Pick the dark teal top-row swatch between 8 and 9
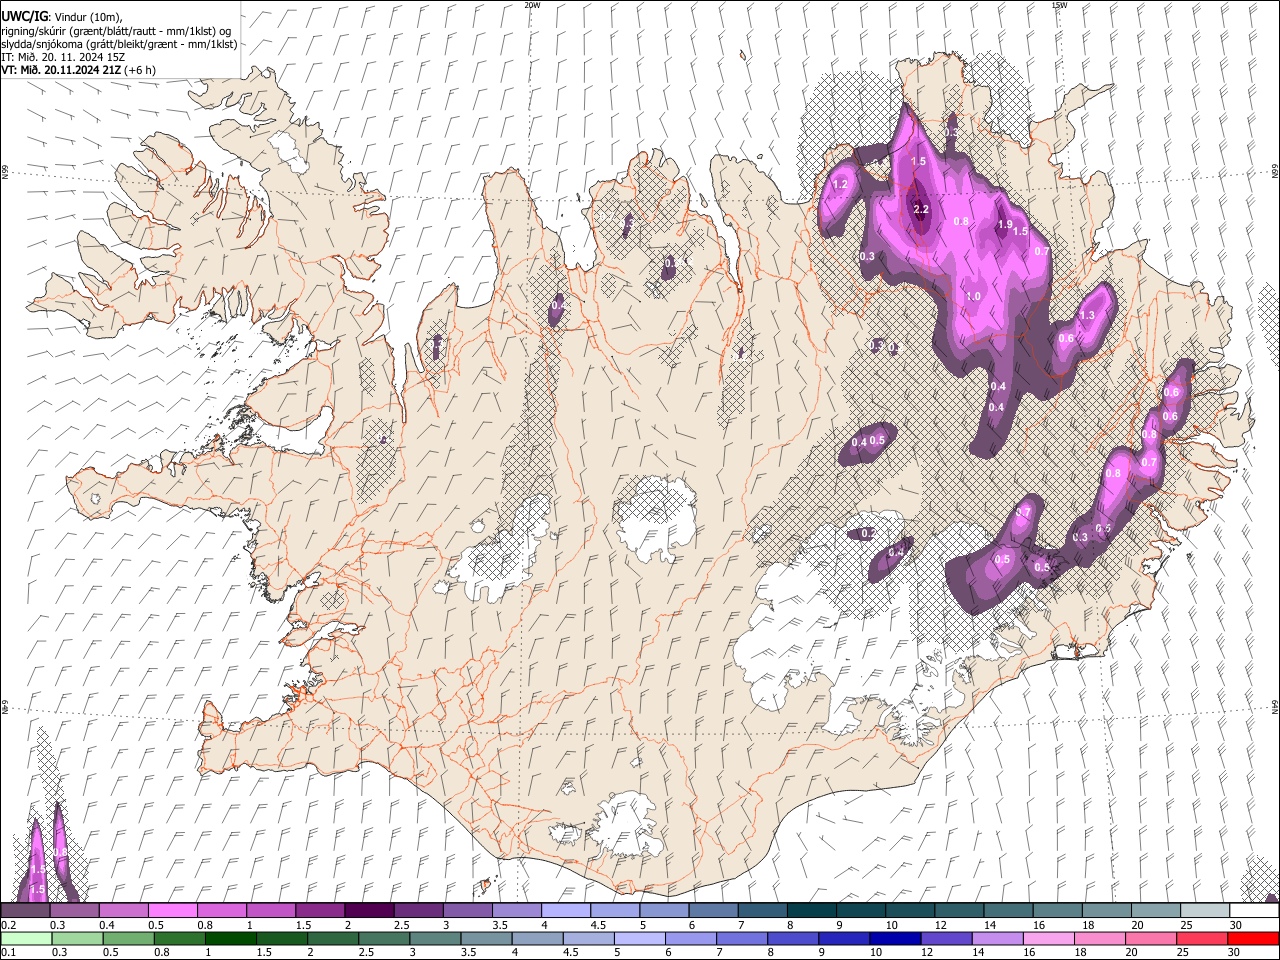The height and width of the screenshot is (960, 1280). (811, 911)
